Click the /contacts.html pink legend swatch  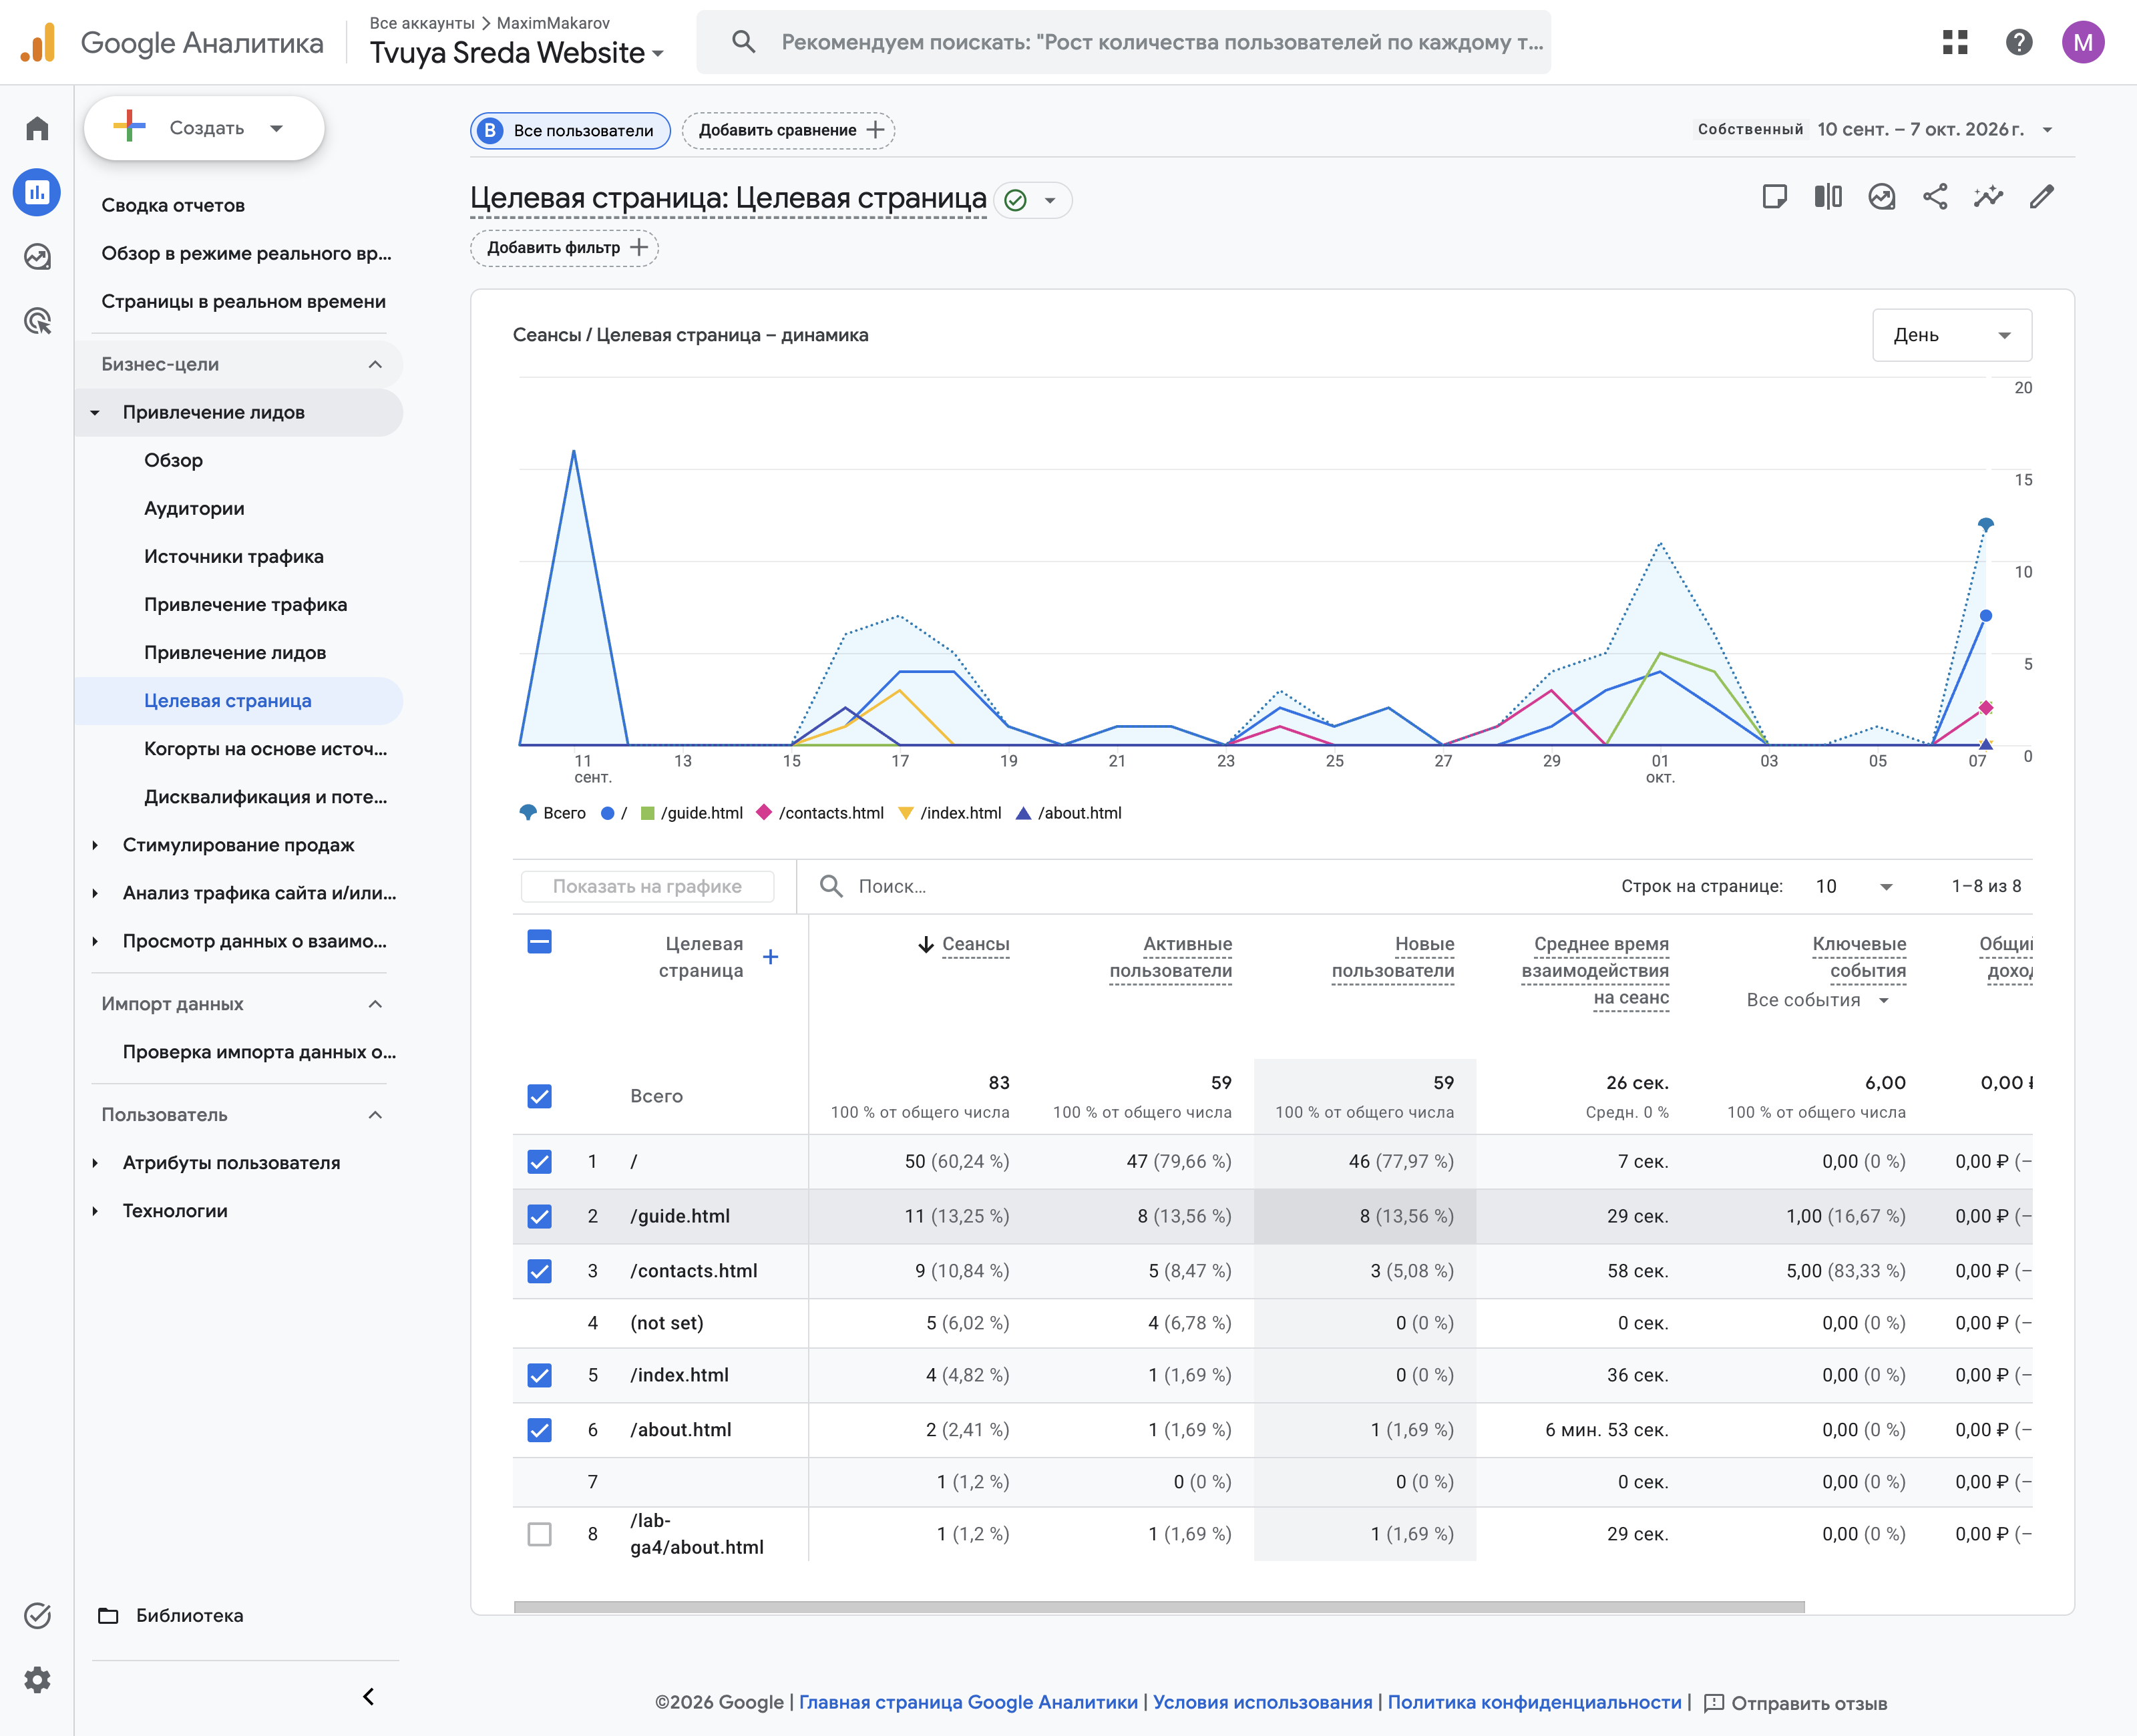tap(764, 813)
